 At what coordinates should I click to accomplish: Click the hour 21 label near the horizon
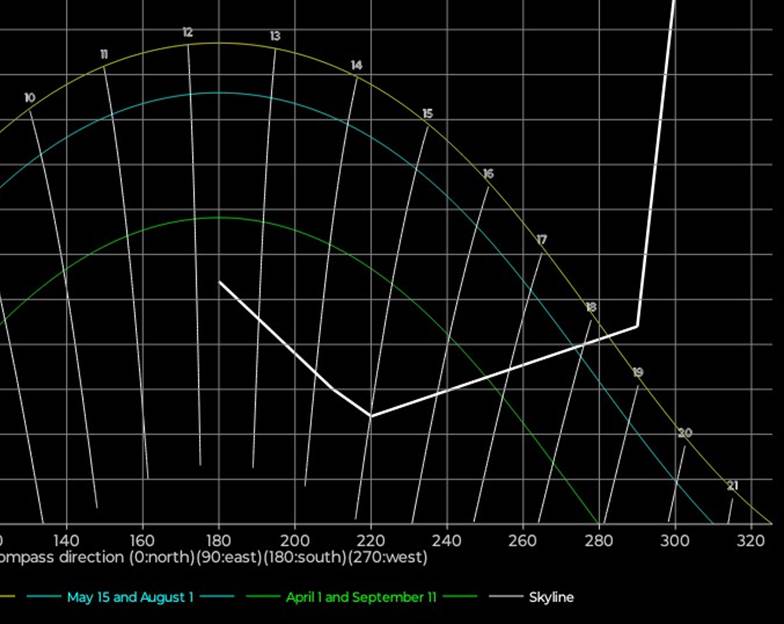click(732, 486)
